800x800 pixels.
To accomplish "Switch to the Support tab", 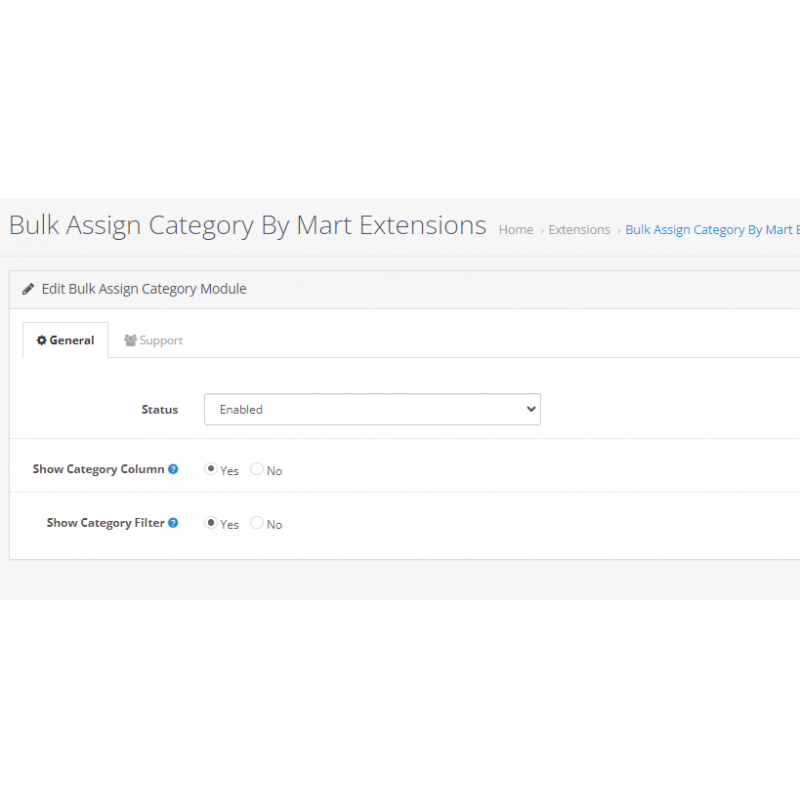I will pyautogui.click(x=153, y=340).
